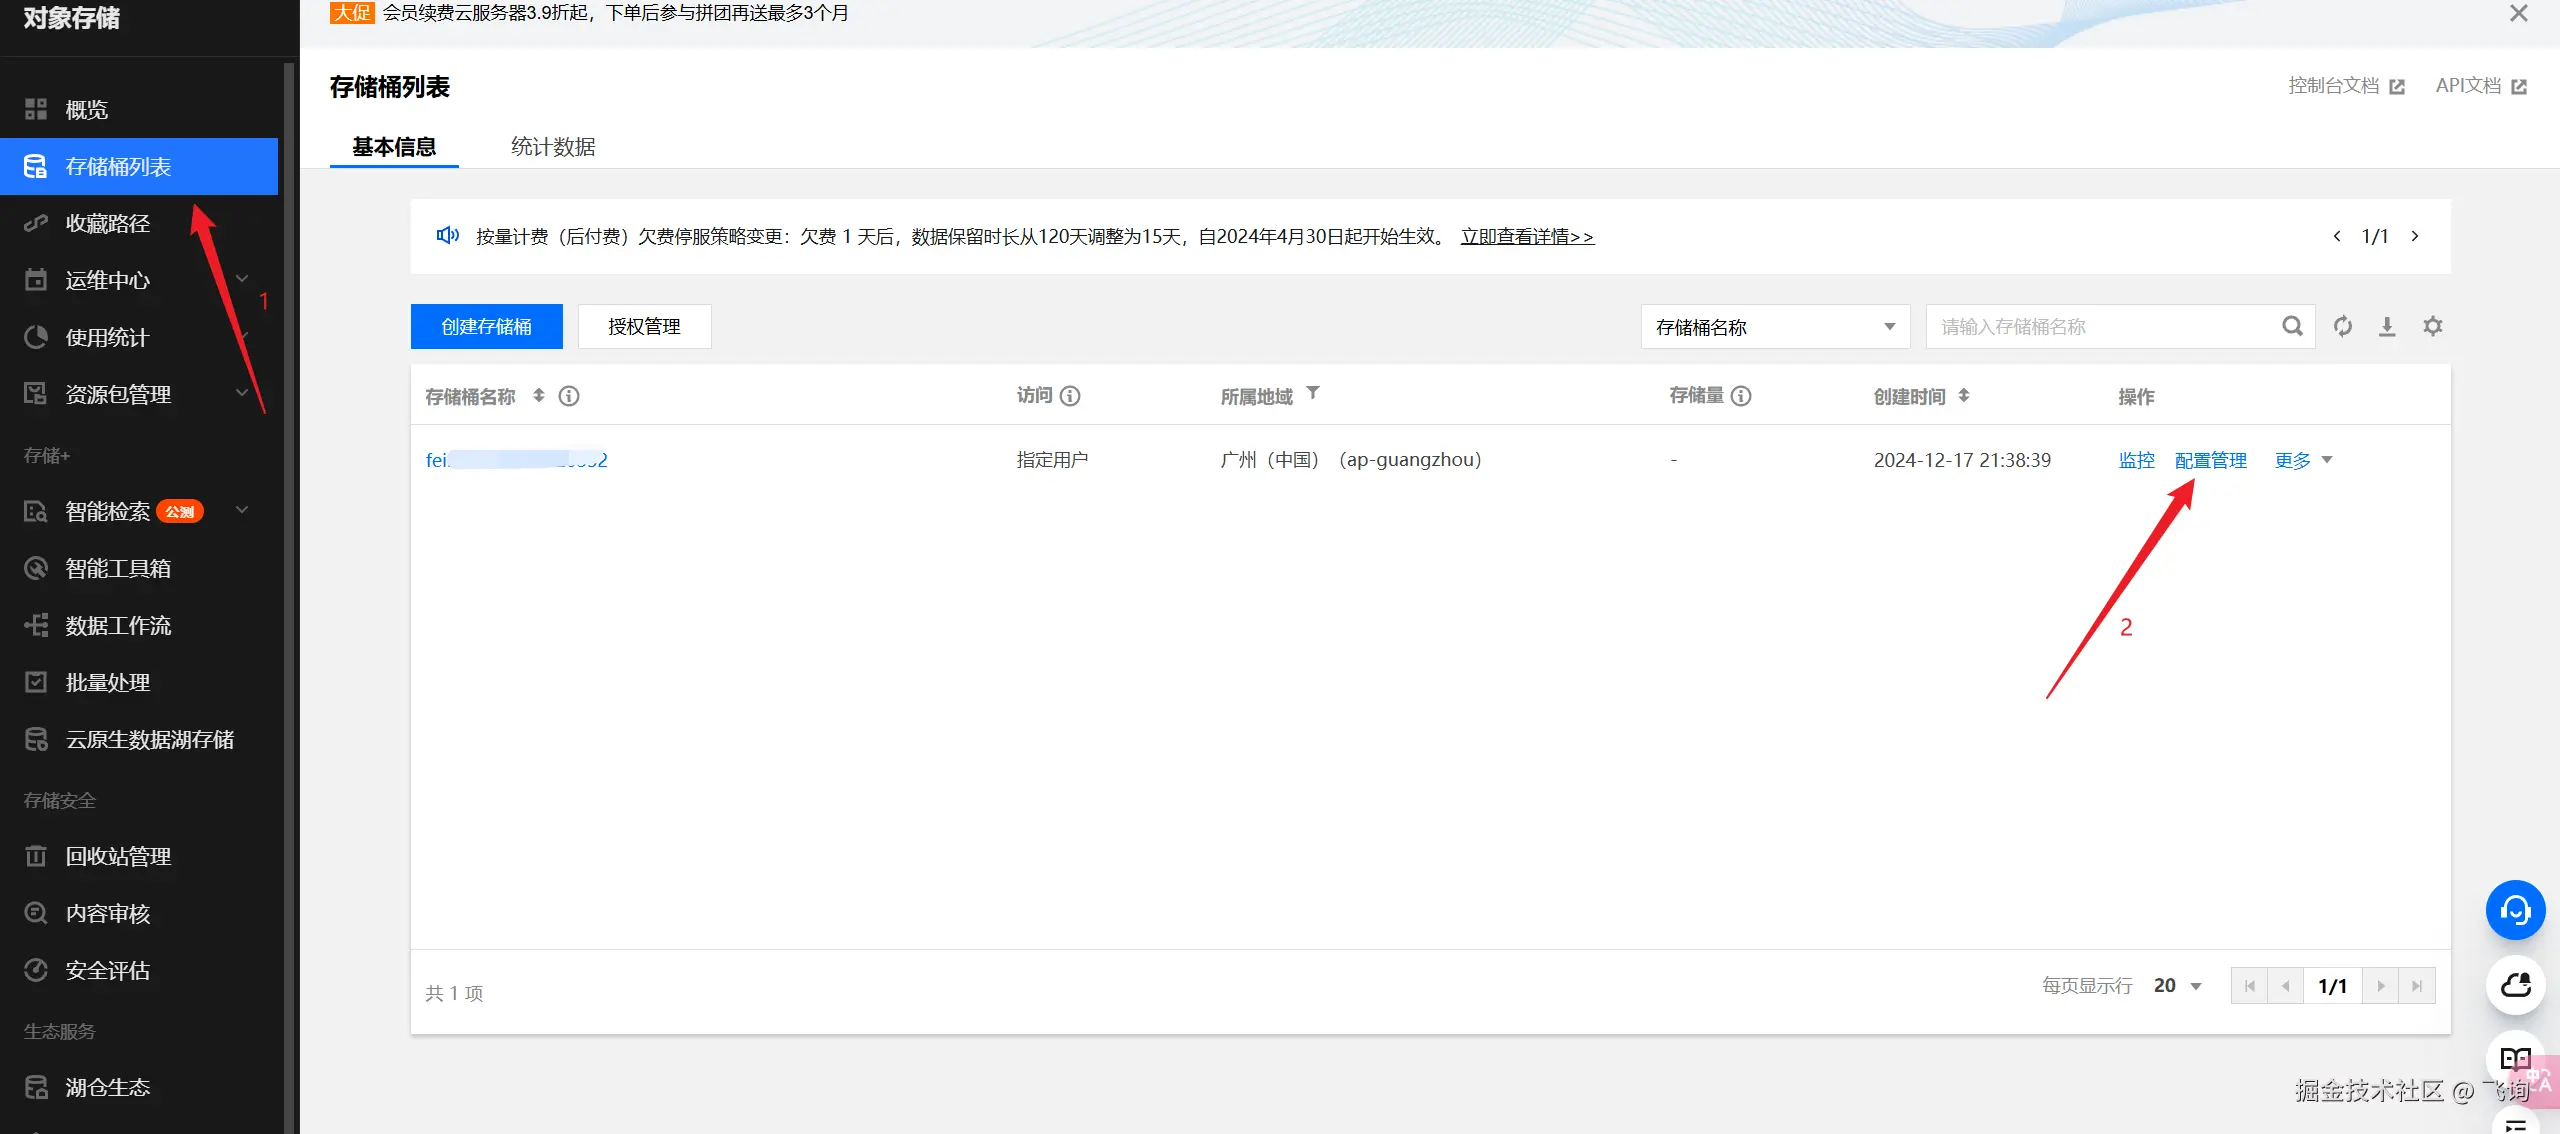The image size is (2560, 1134).
Task: Click the refresh icon beside the search box
Action: [2342, 326]
